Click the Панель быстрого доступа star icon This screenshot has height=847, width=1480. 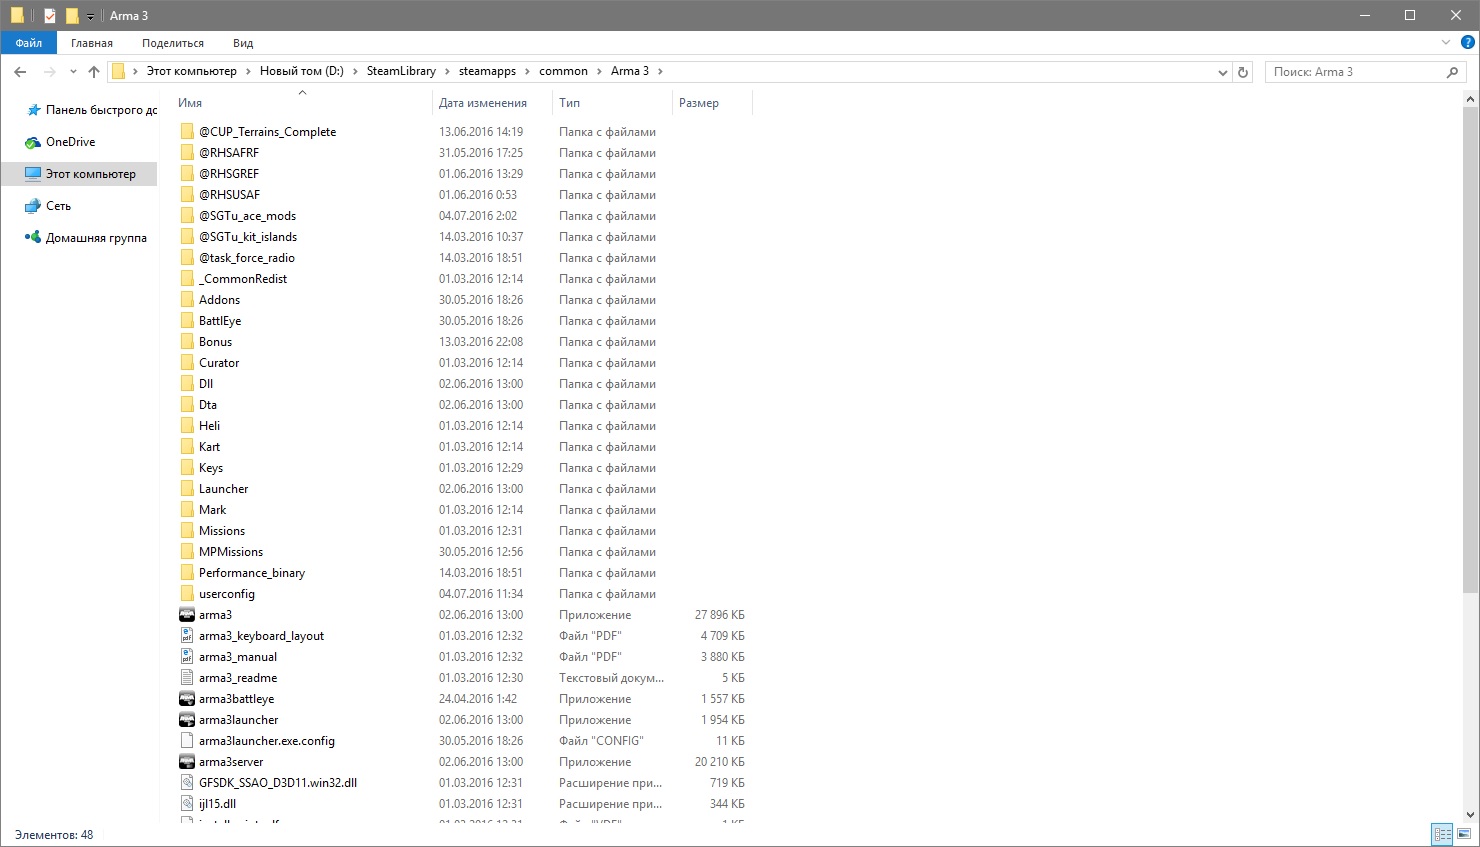click(33, 110)
